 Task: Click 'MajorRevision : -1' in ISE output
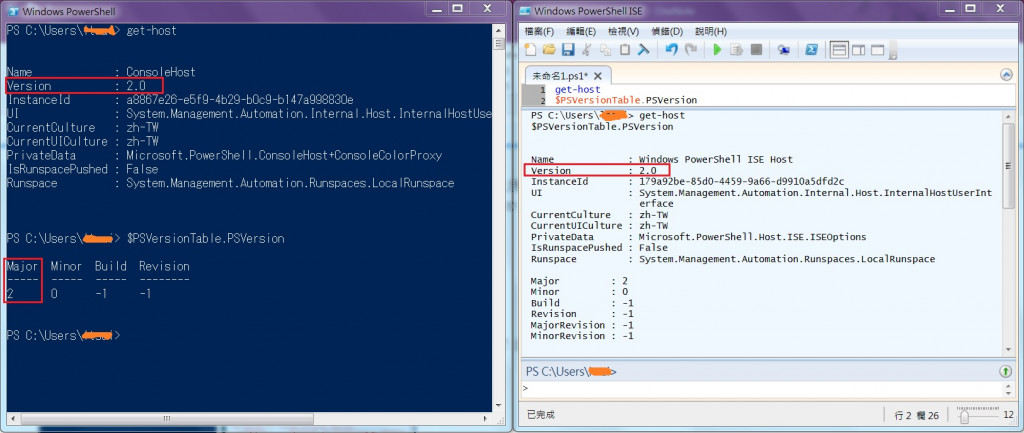point(582,325)
